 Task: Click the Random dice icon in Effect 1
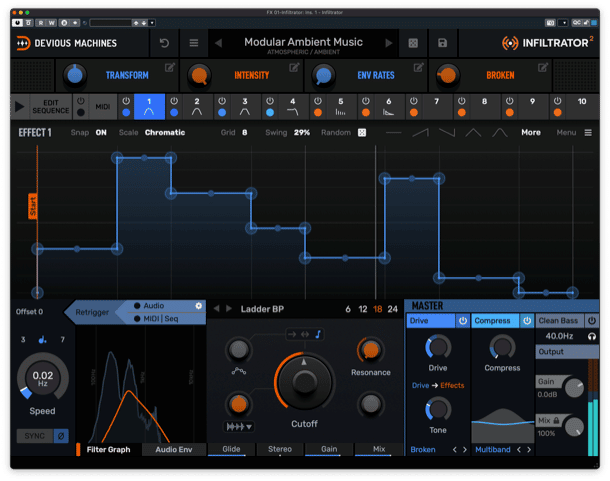pos(362,133)
